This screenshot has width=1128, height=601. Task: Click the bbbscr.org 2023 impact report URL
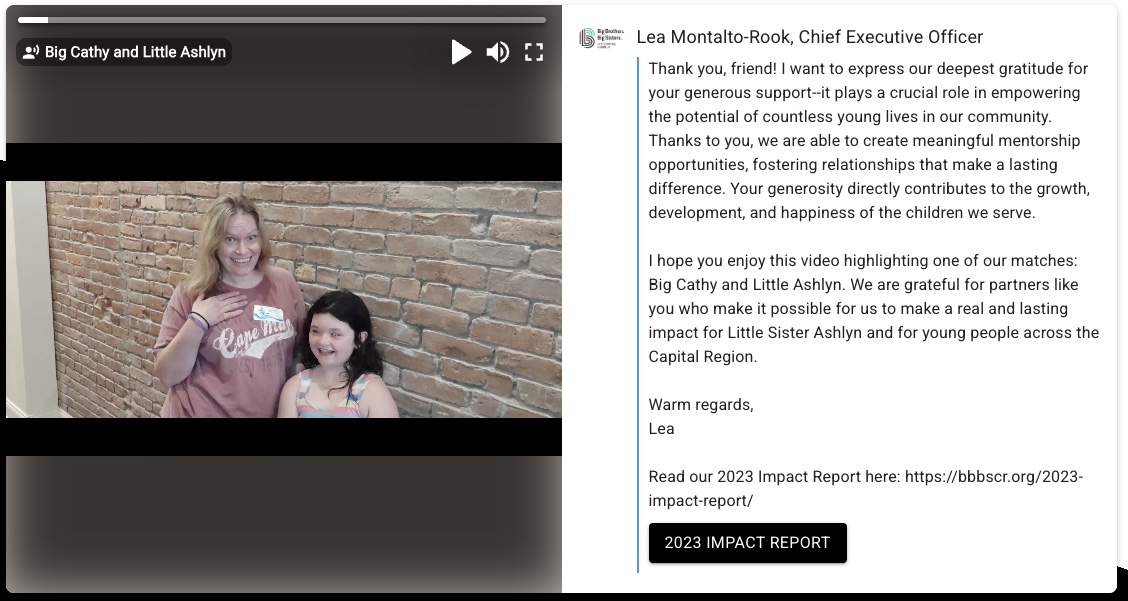[993, 477]
